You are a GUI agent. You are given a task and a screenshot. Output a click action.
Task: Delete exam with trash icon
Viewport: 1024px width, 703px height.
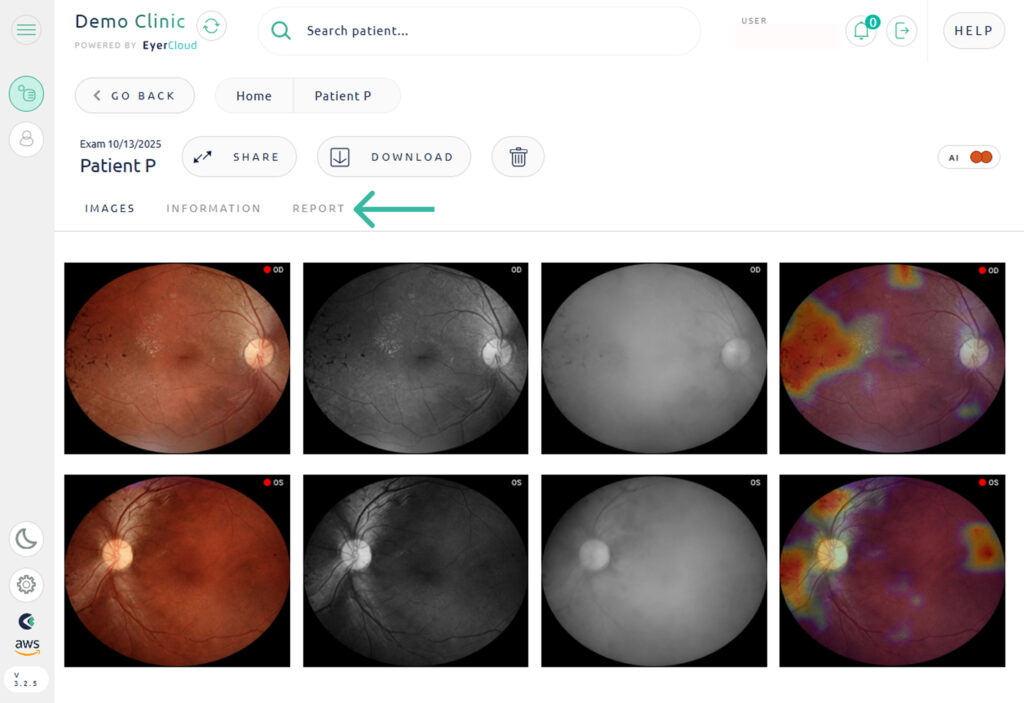pyautogui.click(x=518, y=157)
